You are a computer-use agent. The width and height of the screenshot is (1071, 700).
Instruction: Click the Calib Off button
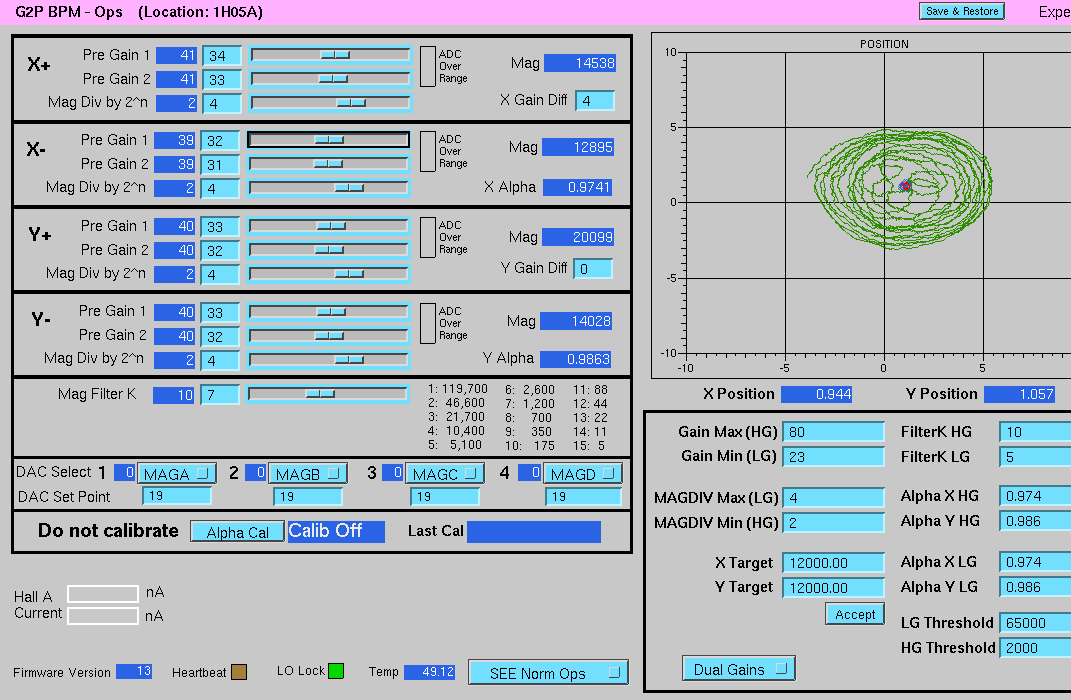(336, 531)
